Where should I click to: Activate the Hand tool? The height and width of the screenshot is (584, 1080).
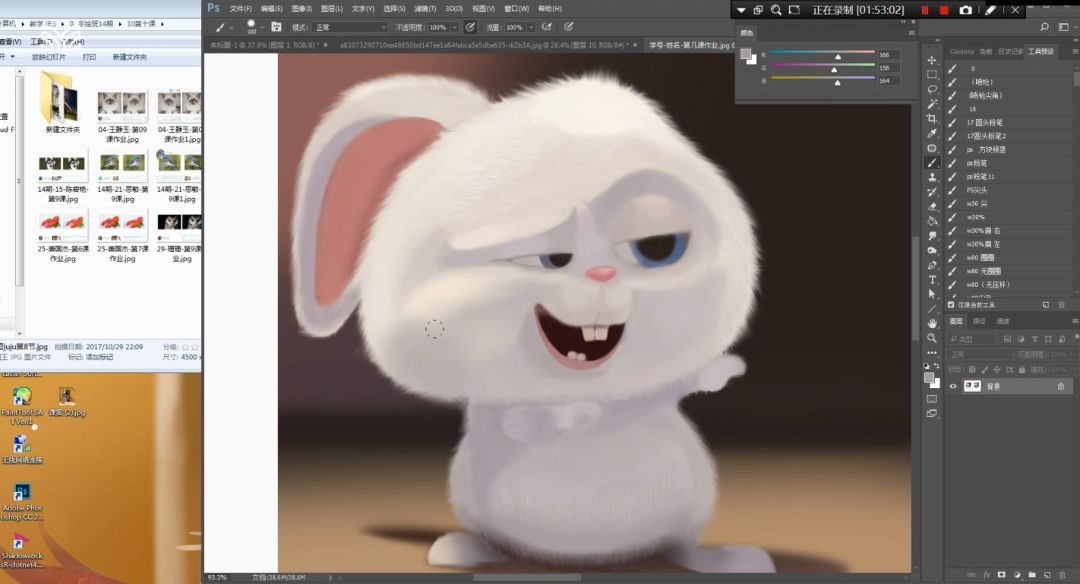pos(932,323)
